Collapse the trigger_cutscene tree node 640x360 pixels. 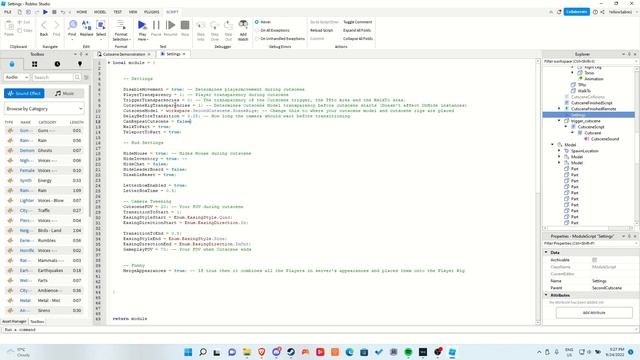559,121
